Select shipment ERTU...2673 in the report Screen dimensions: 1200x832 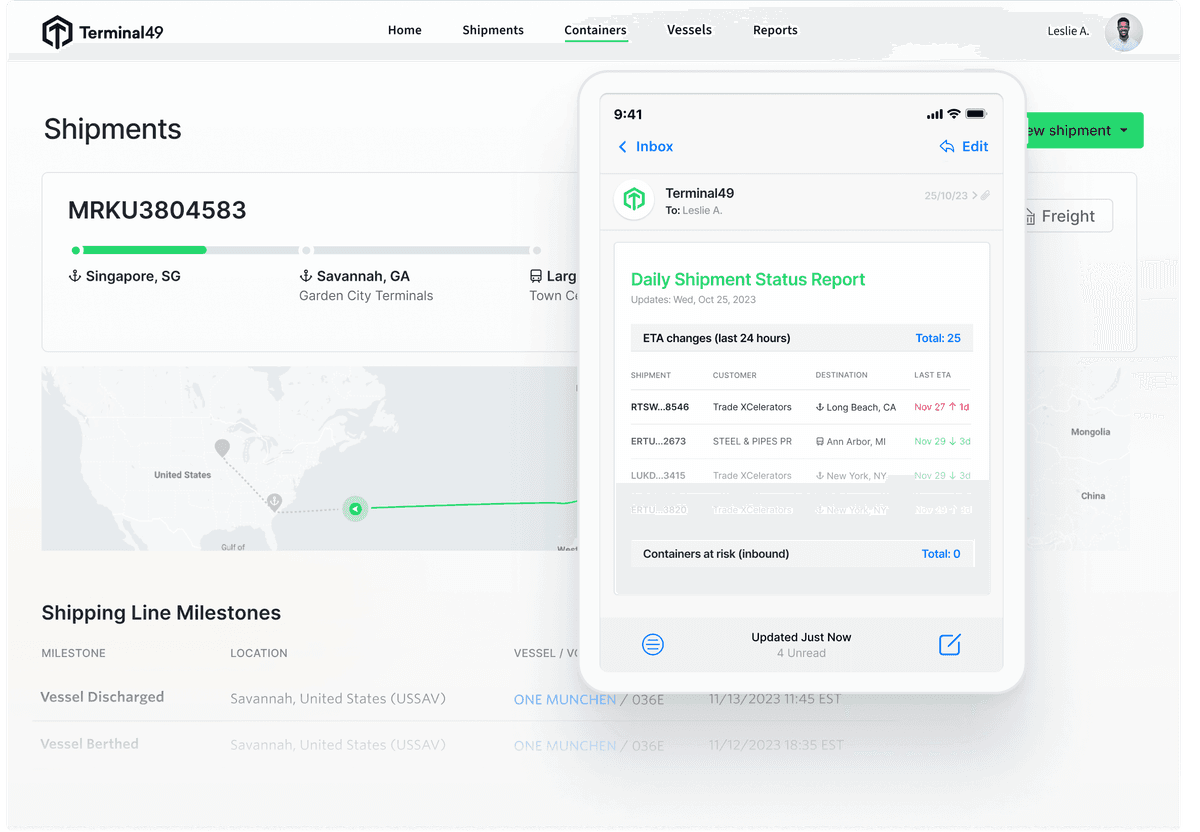click(x=658, y=442)
